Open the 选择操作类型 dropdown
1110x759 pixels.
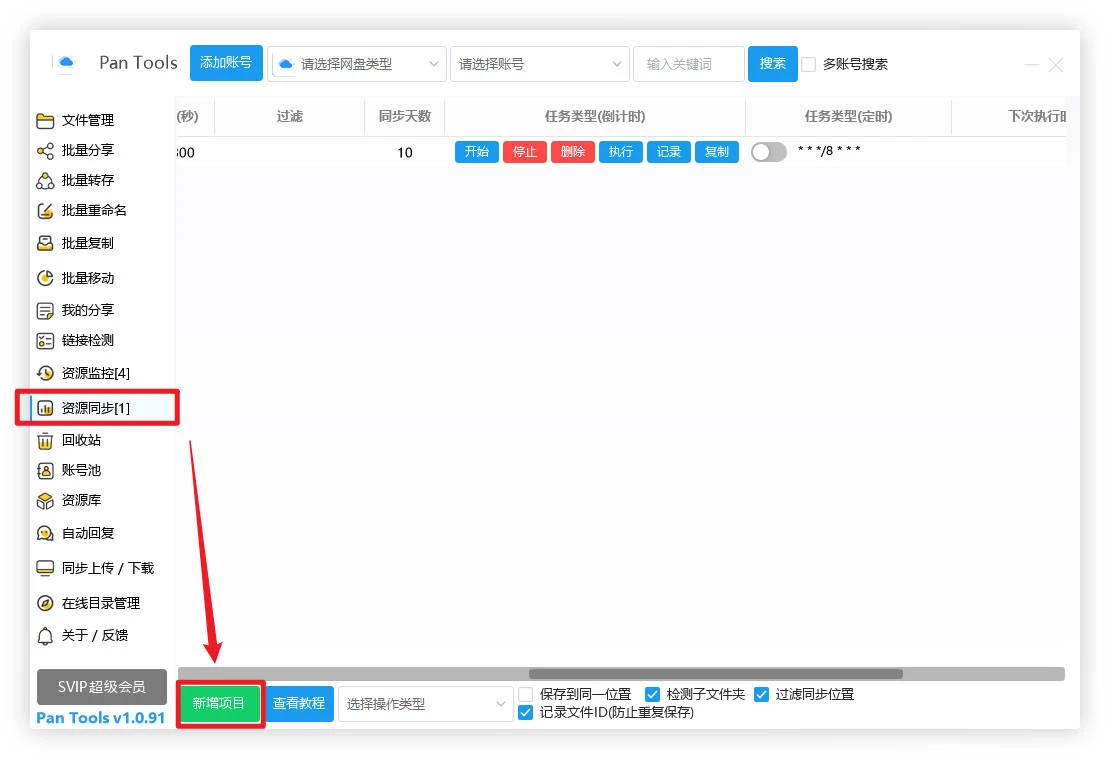[x=425, y=704]
